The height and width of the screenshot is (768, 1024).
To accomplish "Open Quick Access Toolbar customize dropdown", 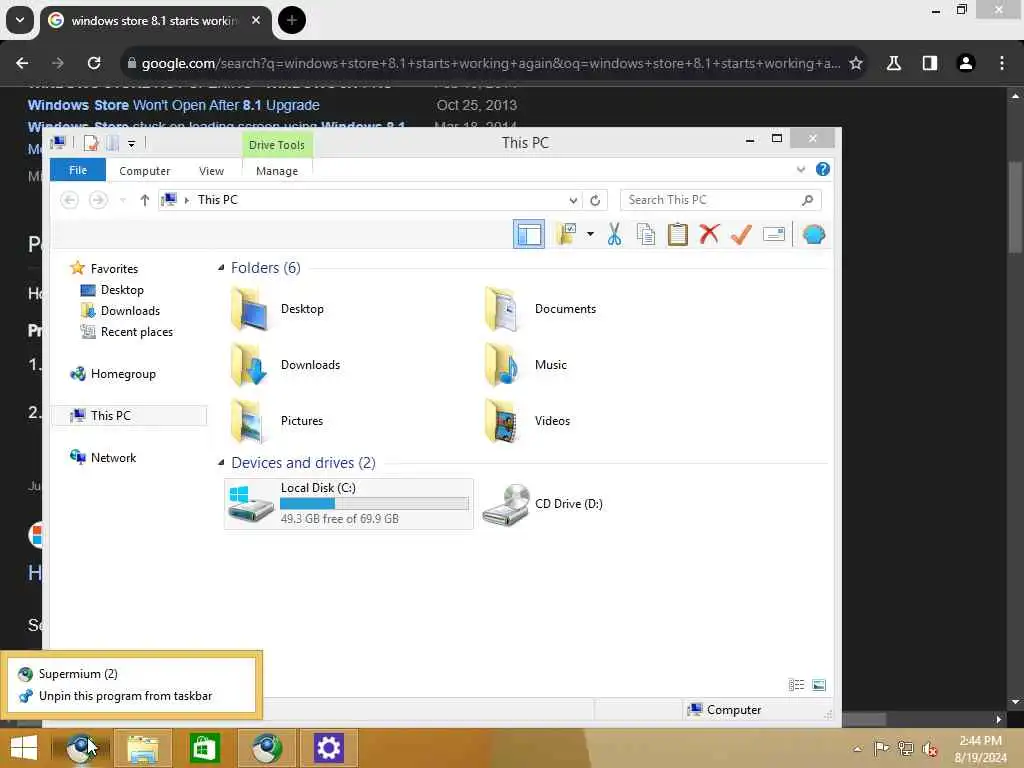I will click(131, 144).
